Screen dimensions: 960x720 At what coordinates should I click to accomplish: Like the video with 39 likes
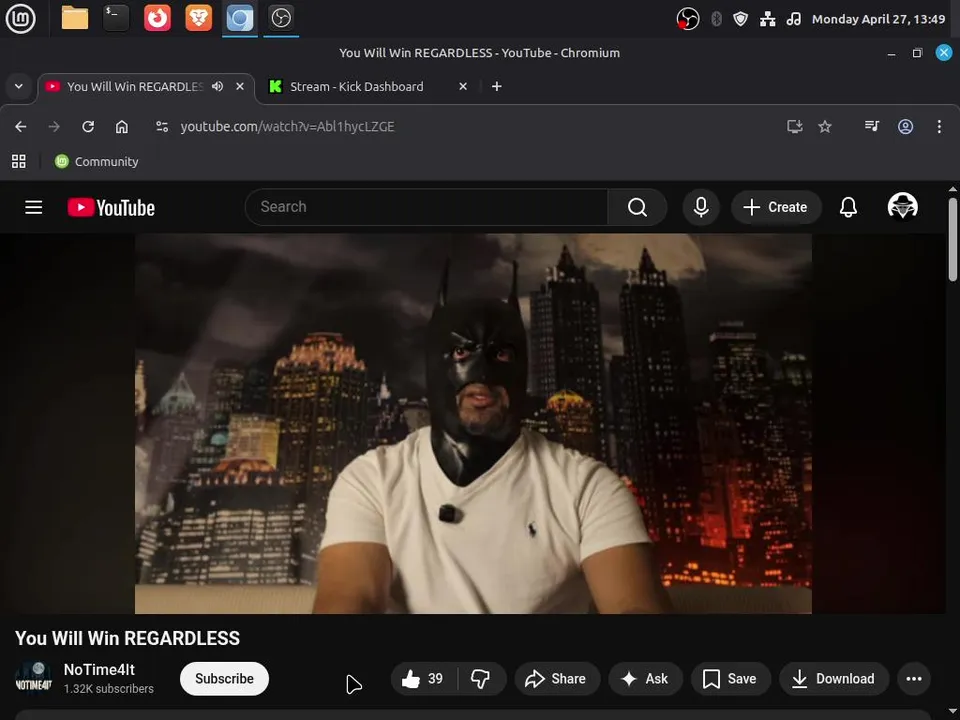click(x=423, y=678)
